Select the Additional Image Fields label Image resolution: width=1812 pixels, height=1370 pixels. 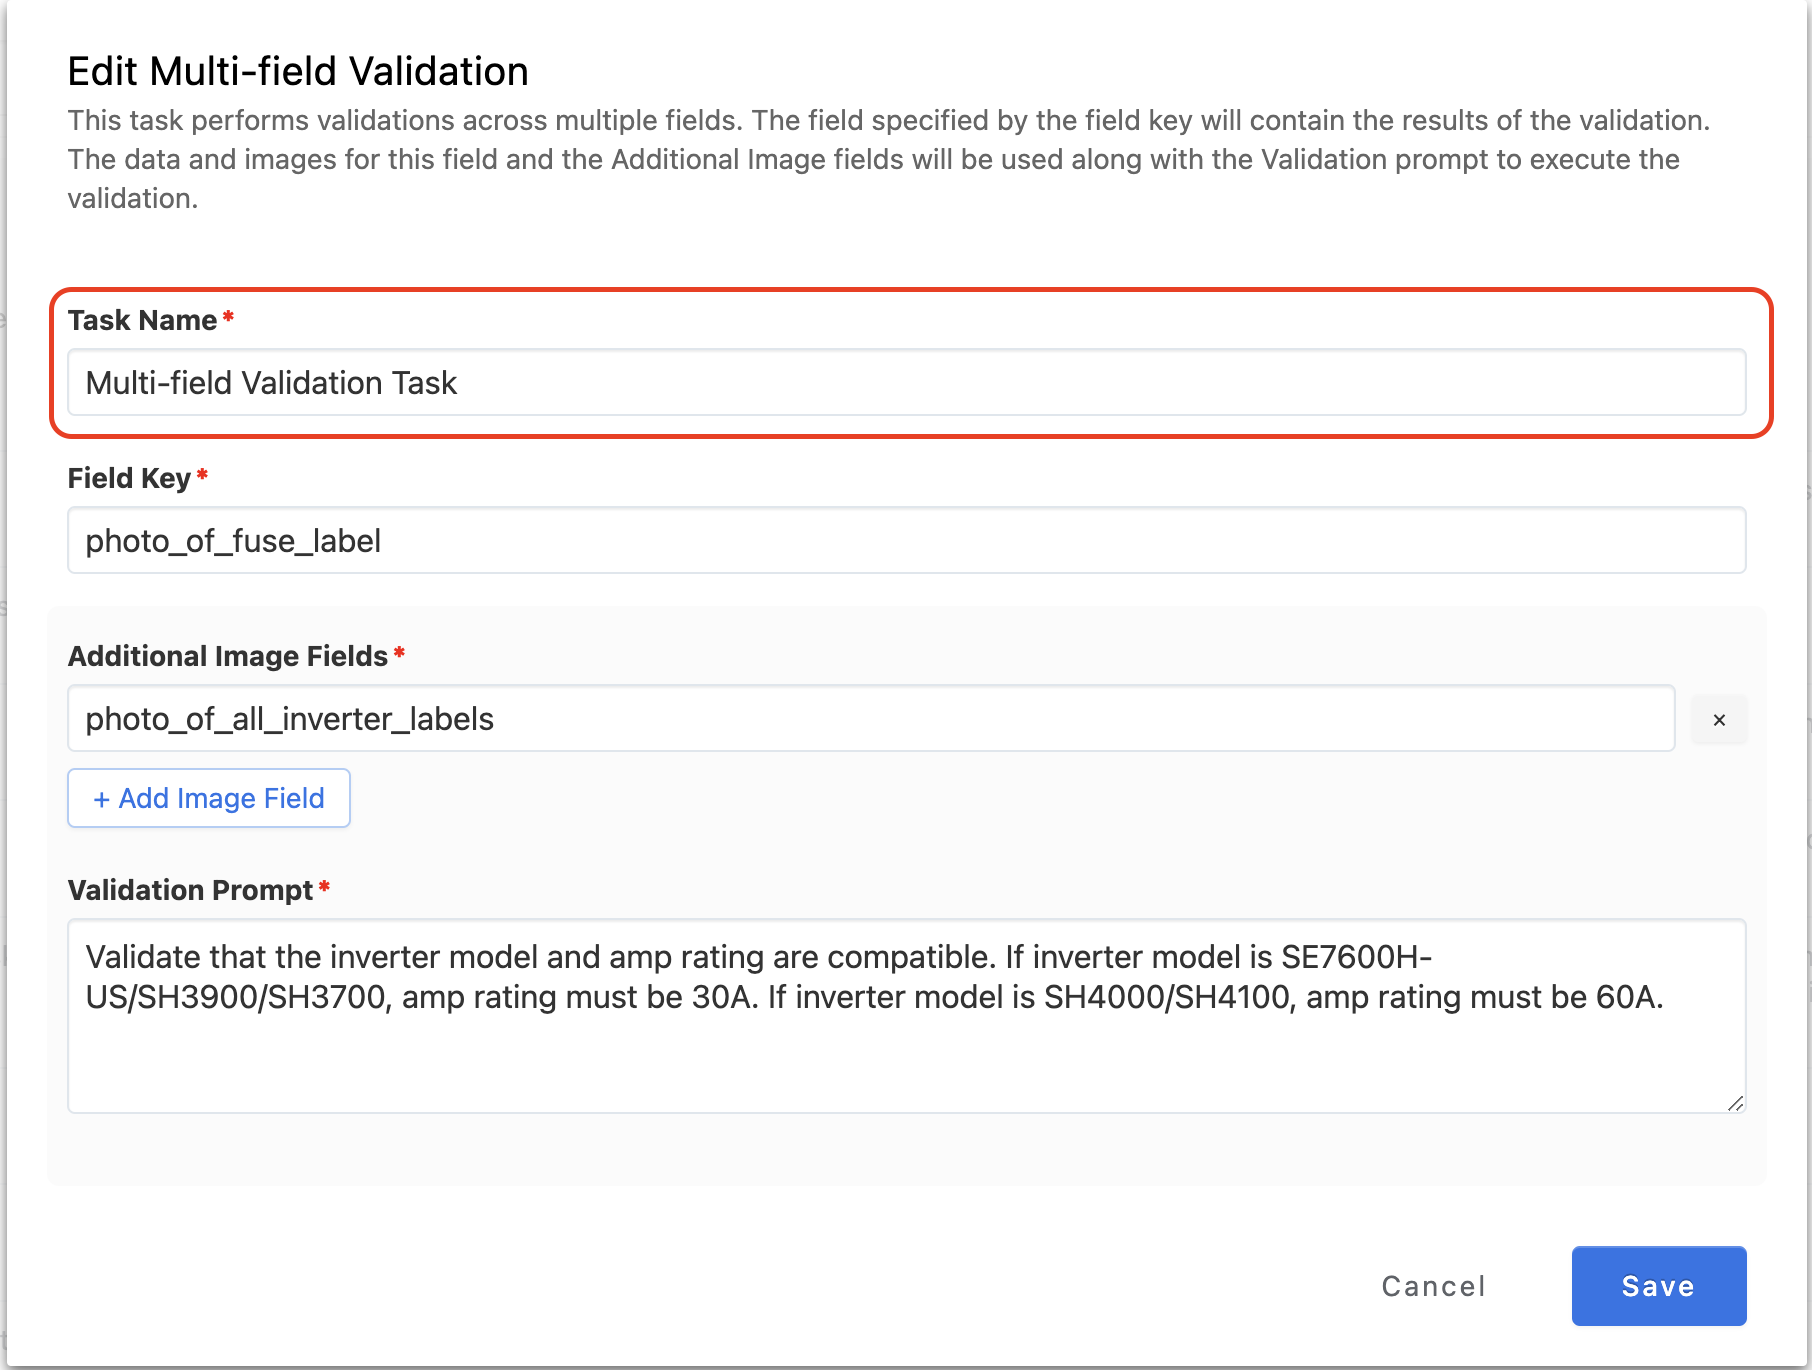click(227, 656)
